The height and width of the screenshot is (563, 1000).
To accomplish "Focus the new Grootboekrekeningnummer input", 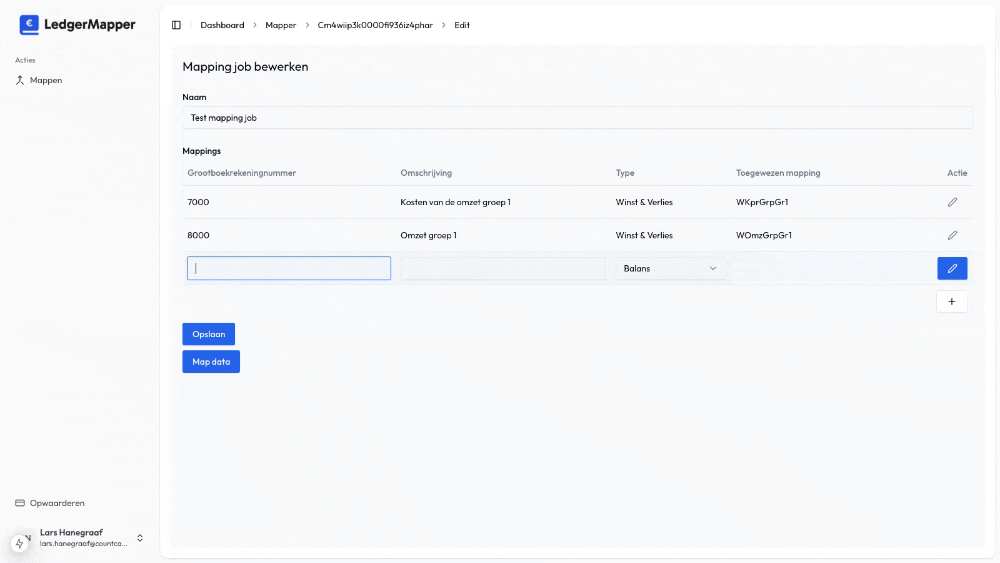I will coord(289,268).
